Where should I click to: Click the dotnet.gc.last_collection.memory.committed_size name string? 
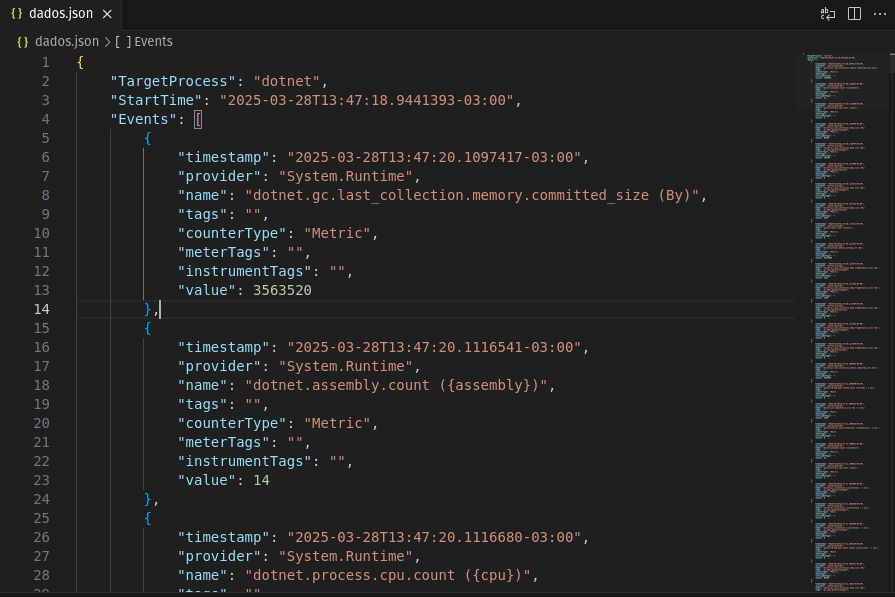coord(472,195)
